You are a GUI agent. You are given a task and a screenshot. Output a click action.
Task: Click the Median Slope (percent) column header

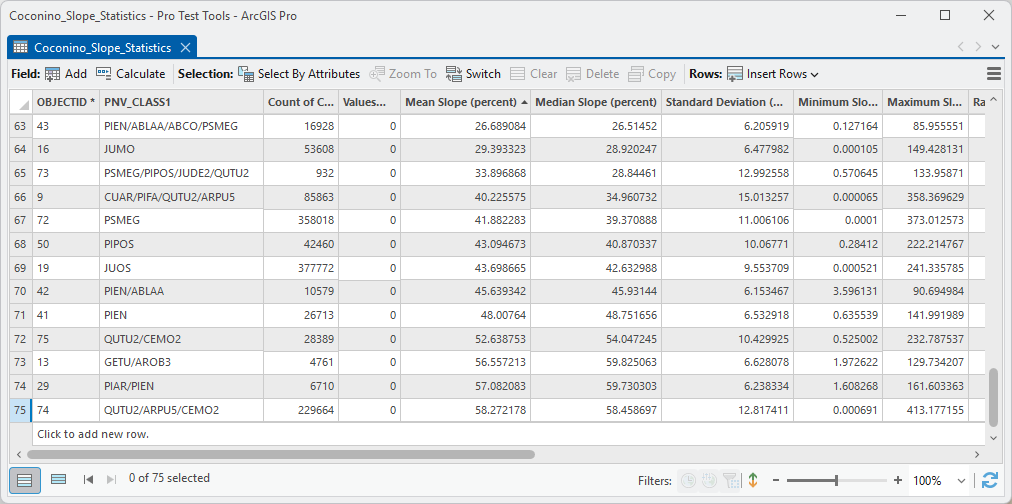pyautogui.click(x=596, y=102)
